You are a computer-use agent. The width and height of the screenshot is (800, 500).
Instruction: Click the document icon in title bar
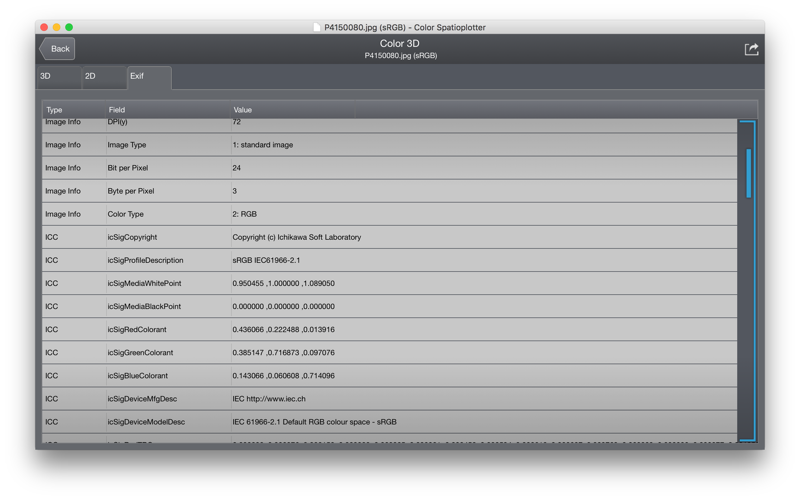tap(316, 27)
